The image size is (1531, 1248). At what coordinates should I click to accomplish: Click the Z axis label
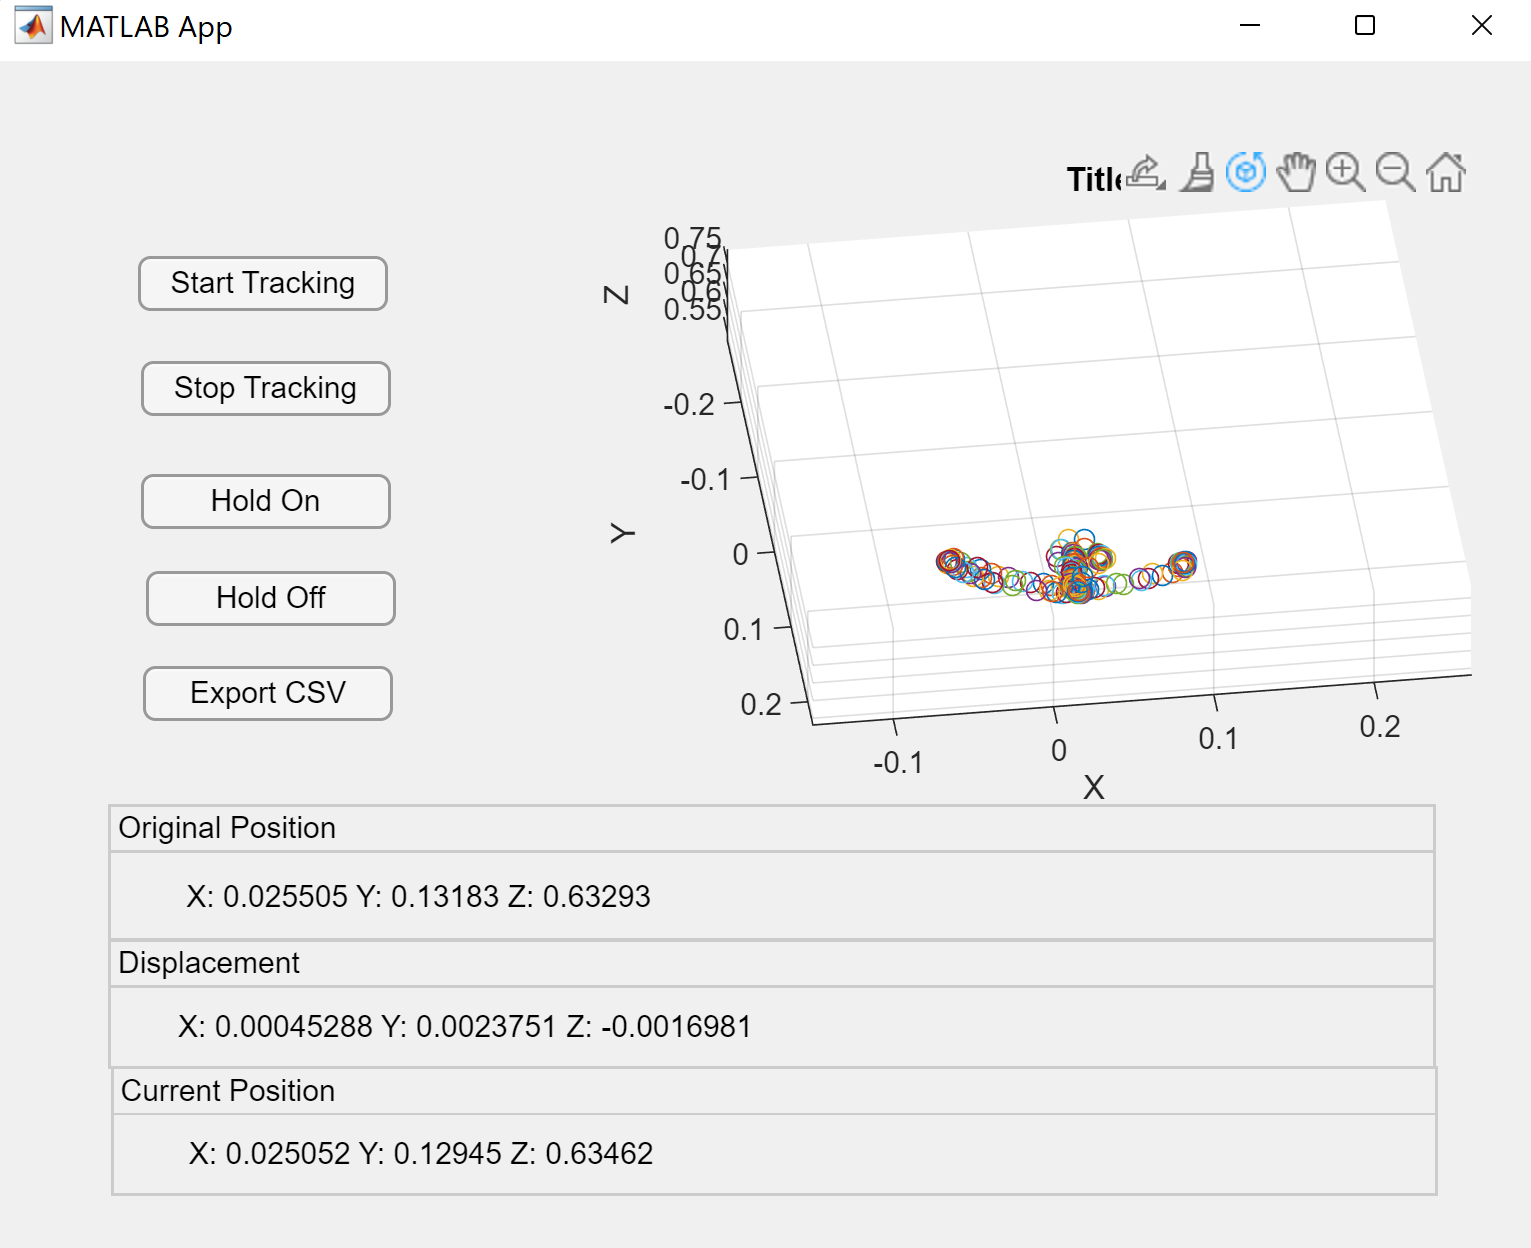[617, 294]
